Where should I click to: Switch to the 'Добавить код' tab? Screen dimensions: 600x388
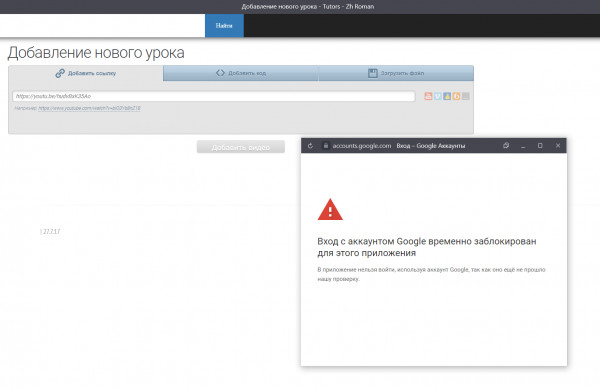241,73
